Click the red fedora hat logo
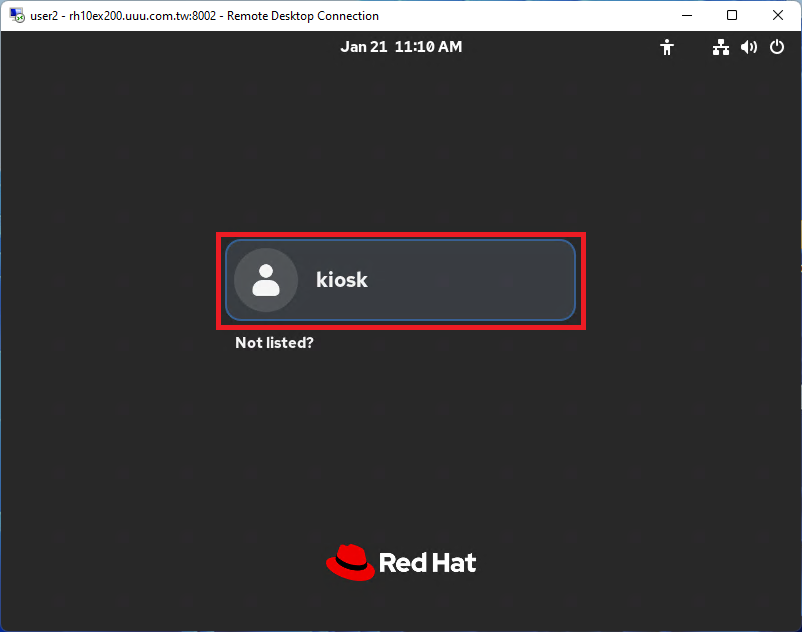This screenshot has width=802, height=632. click(349, 562)
